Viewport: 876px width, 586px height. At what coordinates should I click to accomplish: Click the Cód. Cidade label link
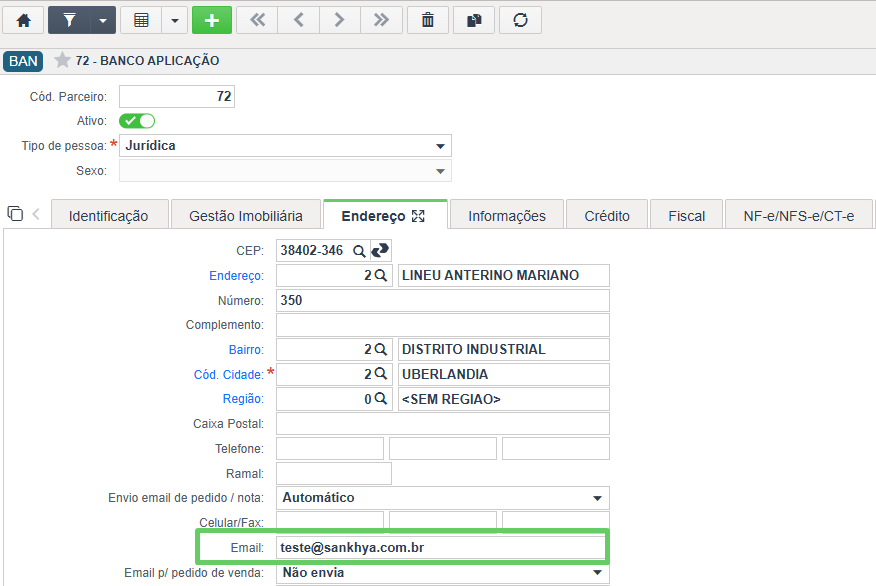(x=228, y=374)
